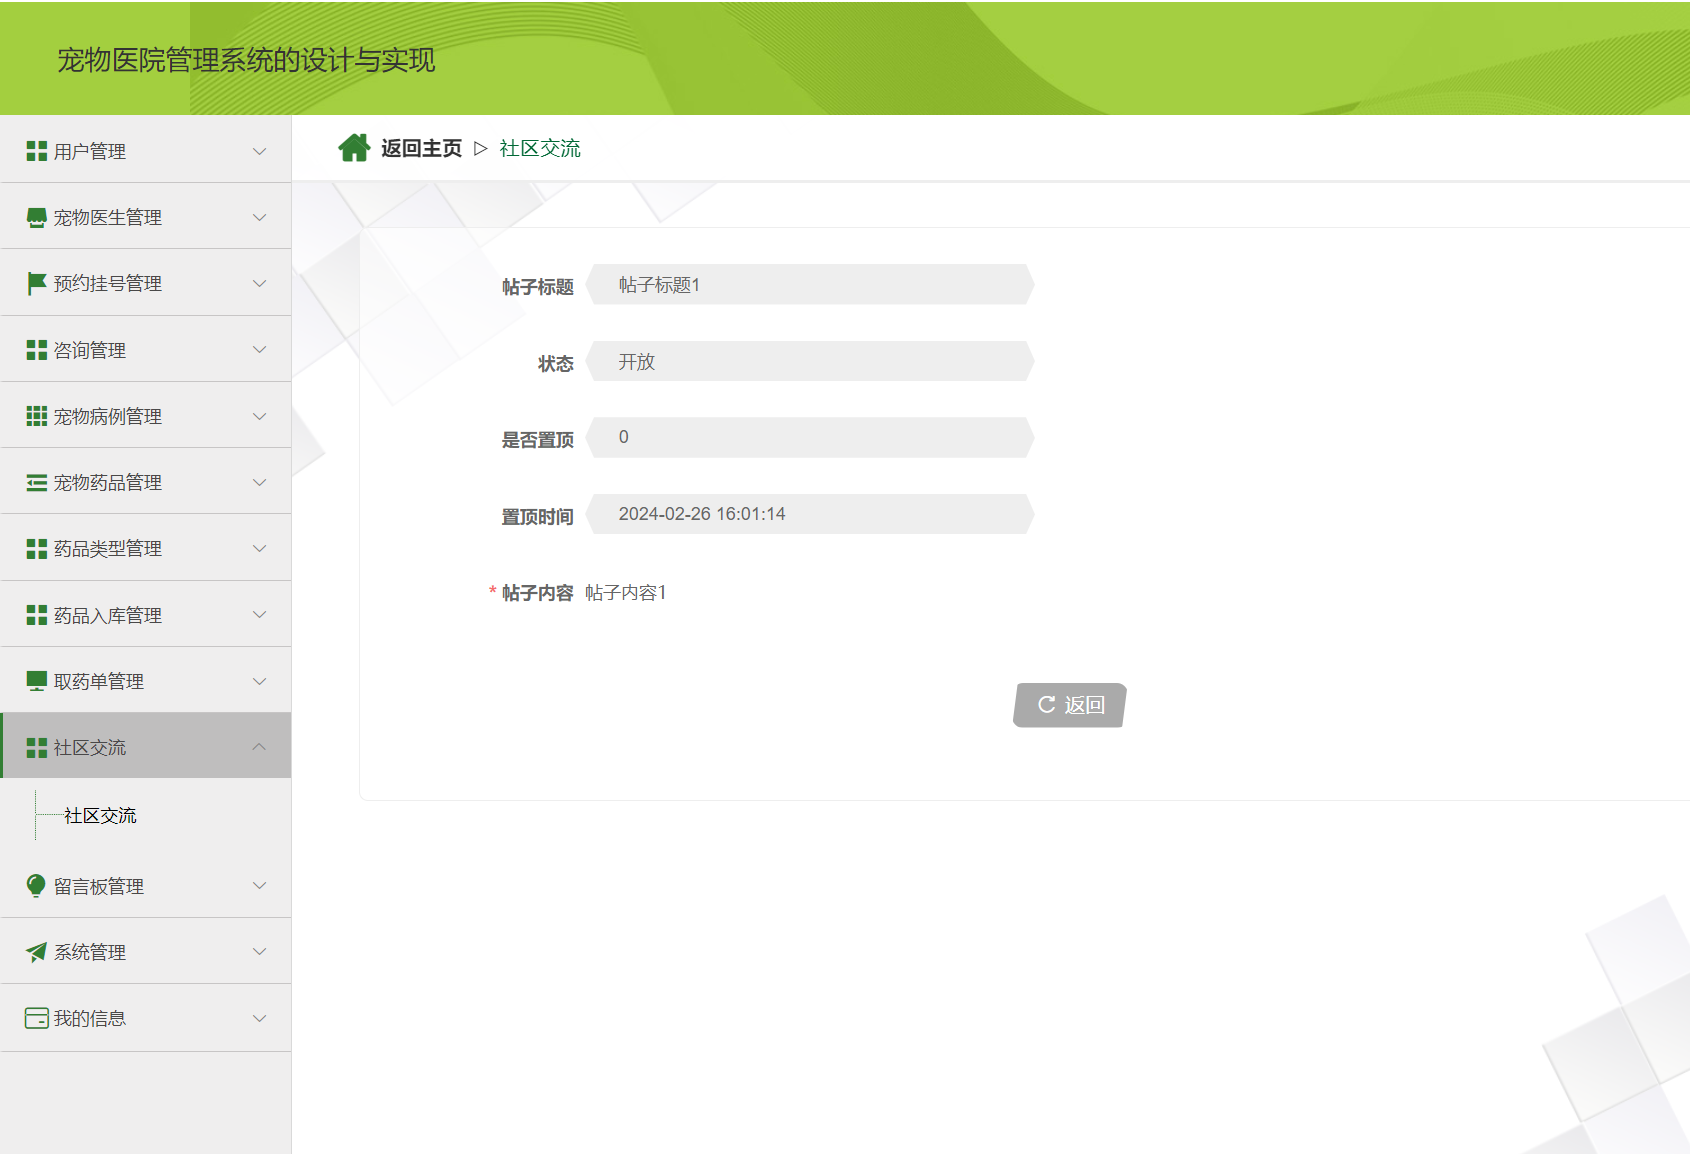This screenshot has width=1690, height=1154.
Task: Expand 取药单管理 chevron arrow
Action: point(260,681)
